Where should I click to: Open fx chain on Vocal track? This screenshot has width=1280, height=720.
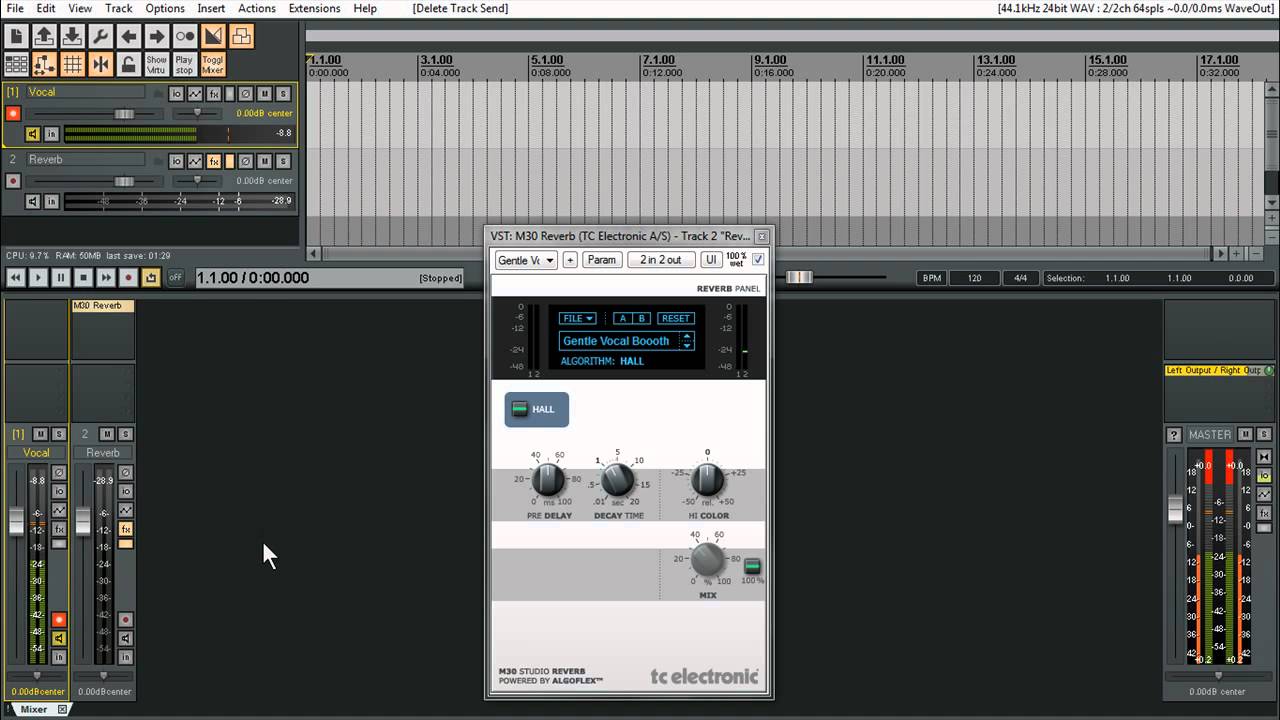[213, 93]
